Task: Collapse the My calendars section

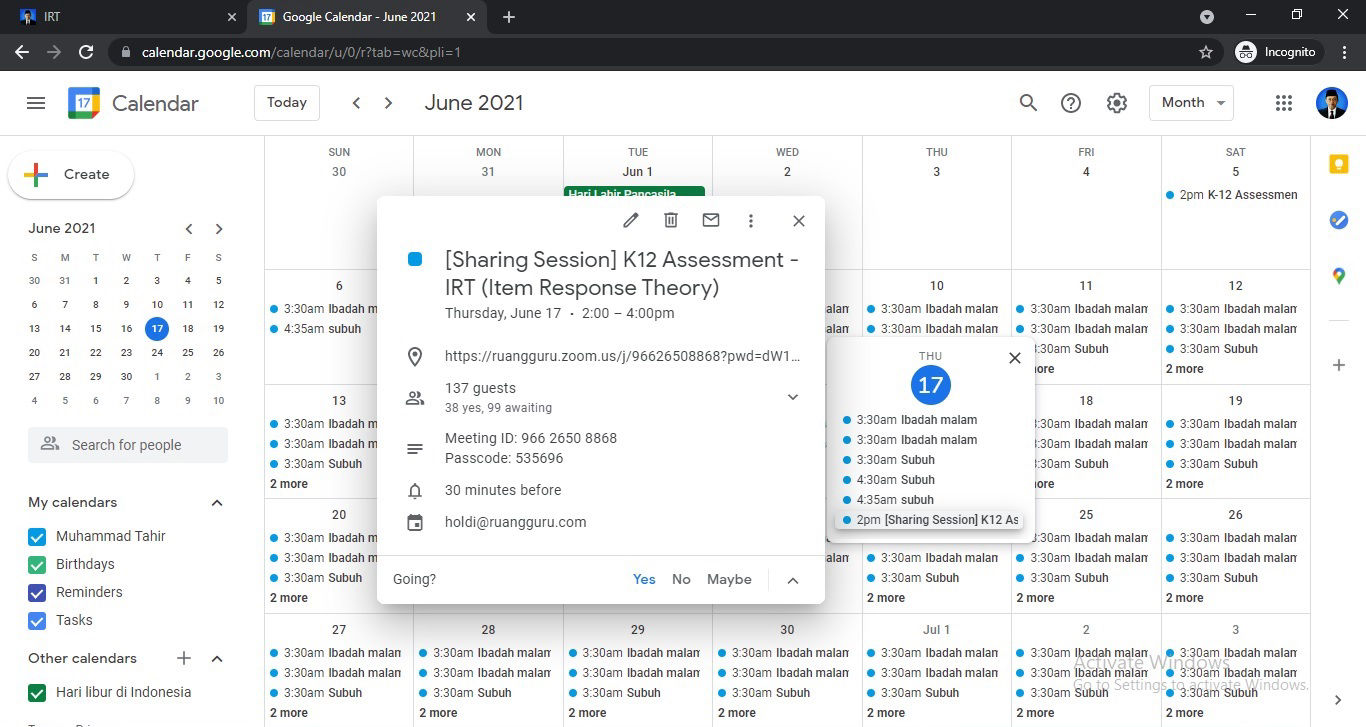Action: click(217, 502)
